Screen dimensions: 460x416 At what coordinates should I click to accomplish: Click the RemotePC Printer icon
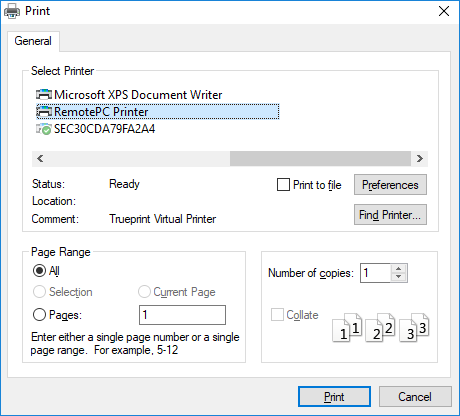(x=44, y=112)
